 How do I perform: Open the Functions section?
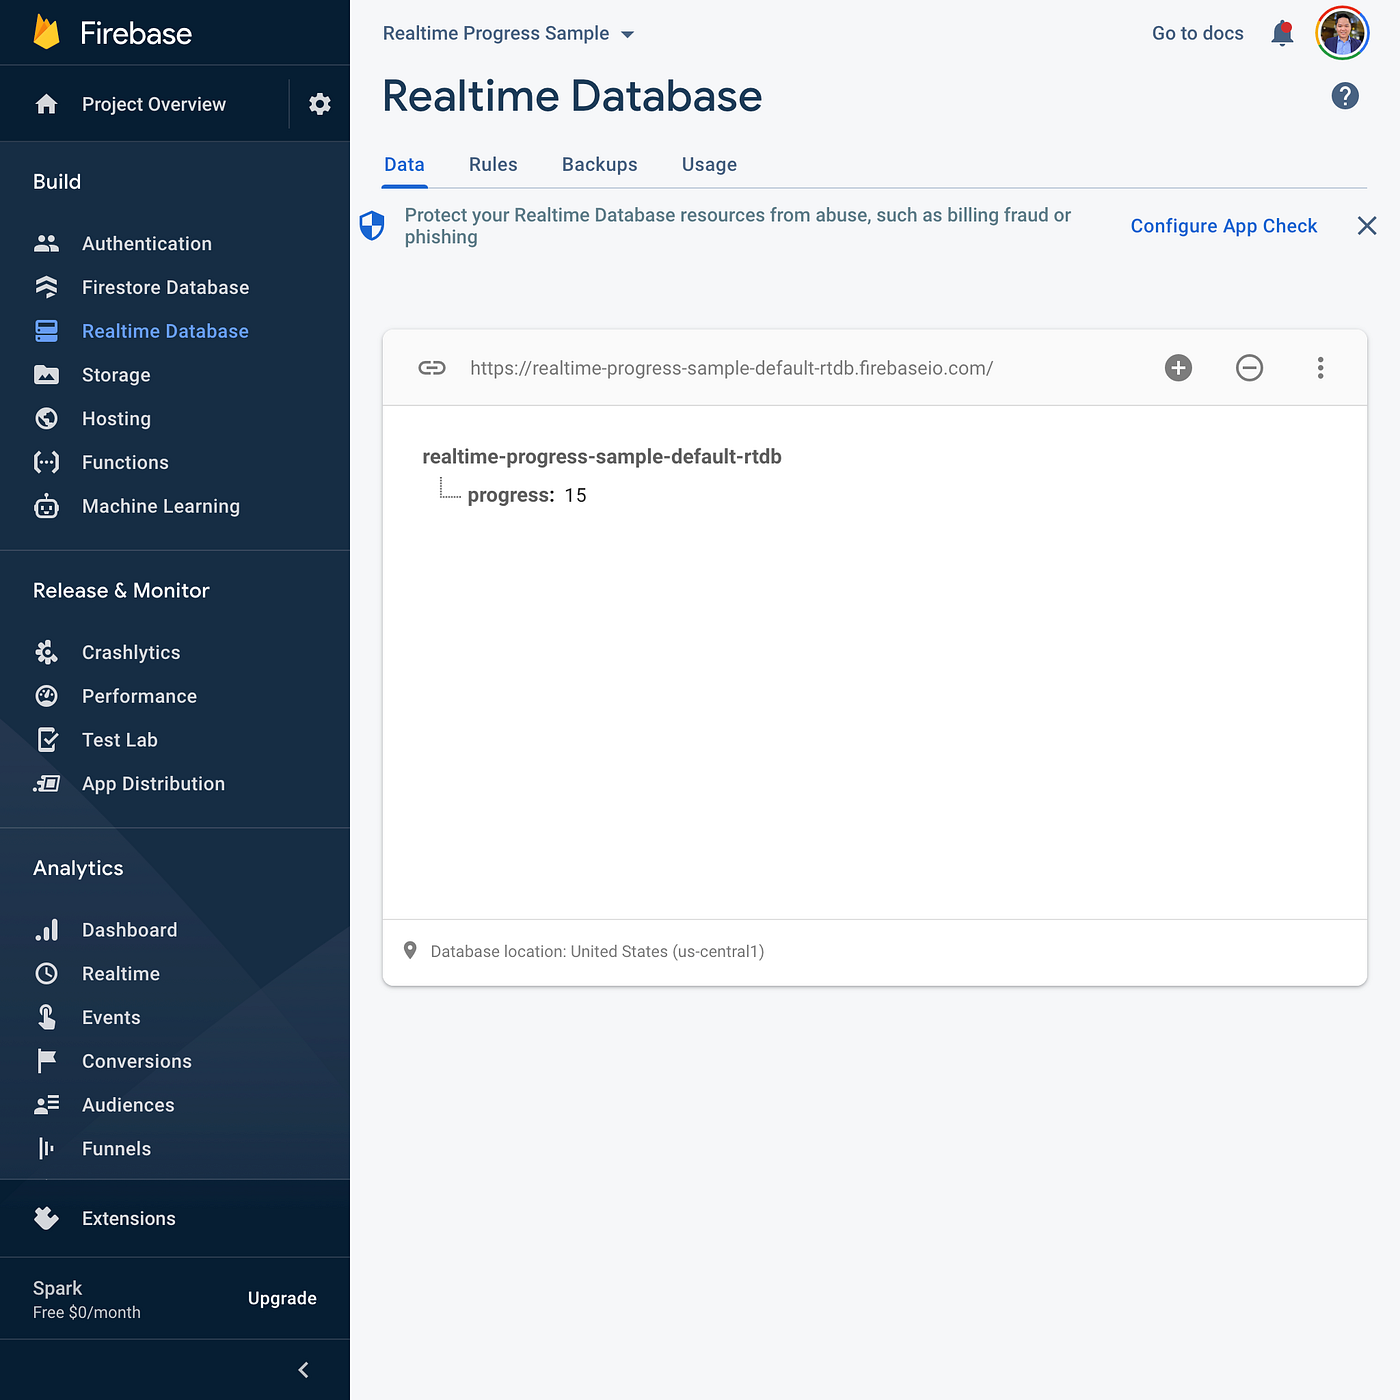[x=125, y=462]
